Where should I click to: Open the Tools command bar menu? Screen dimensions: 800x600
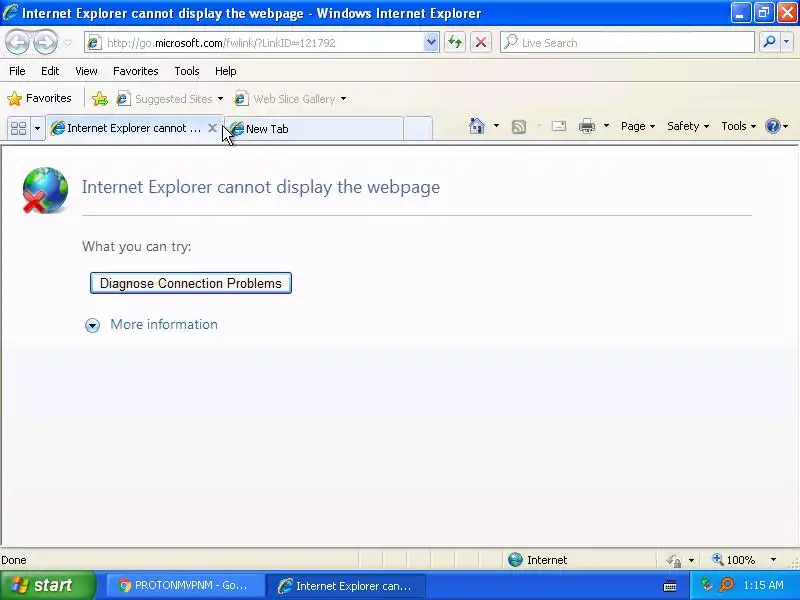click(x=738, y=126)
